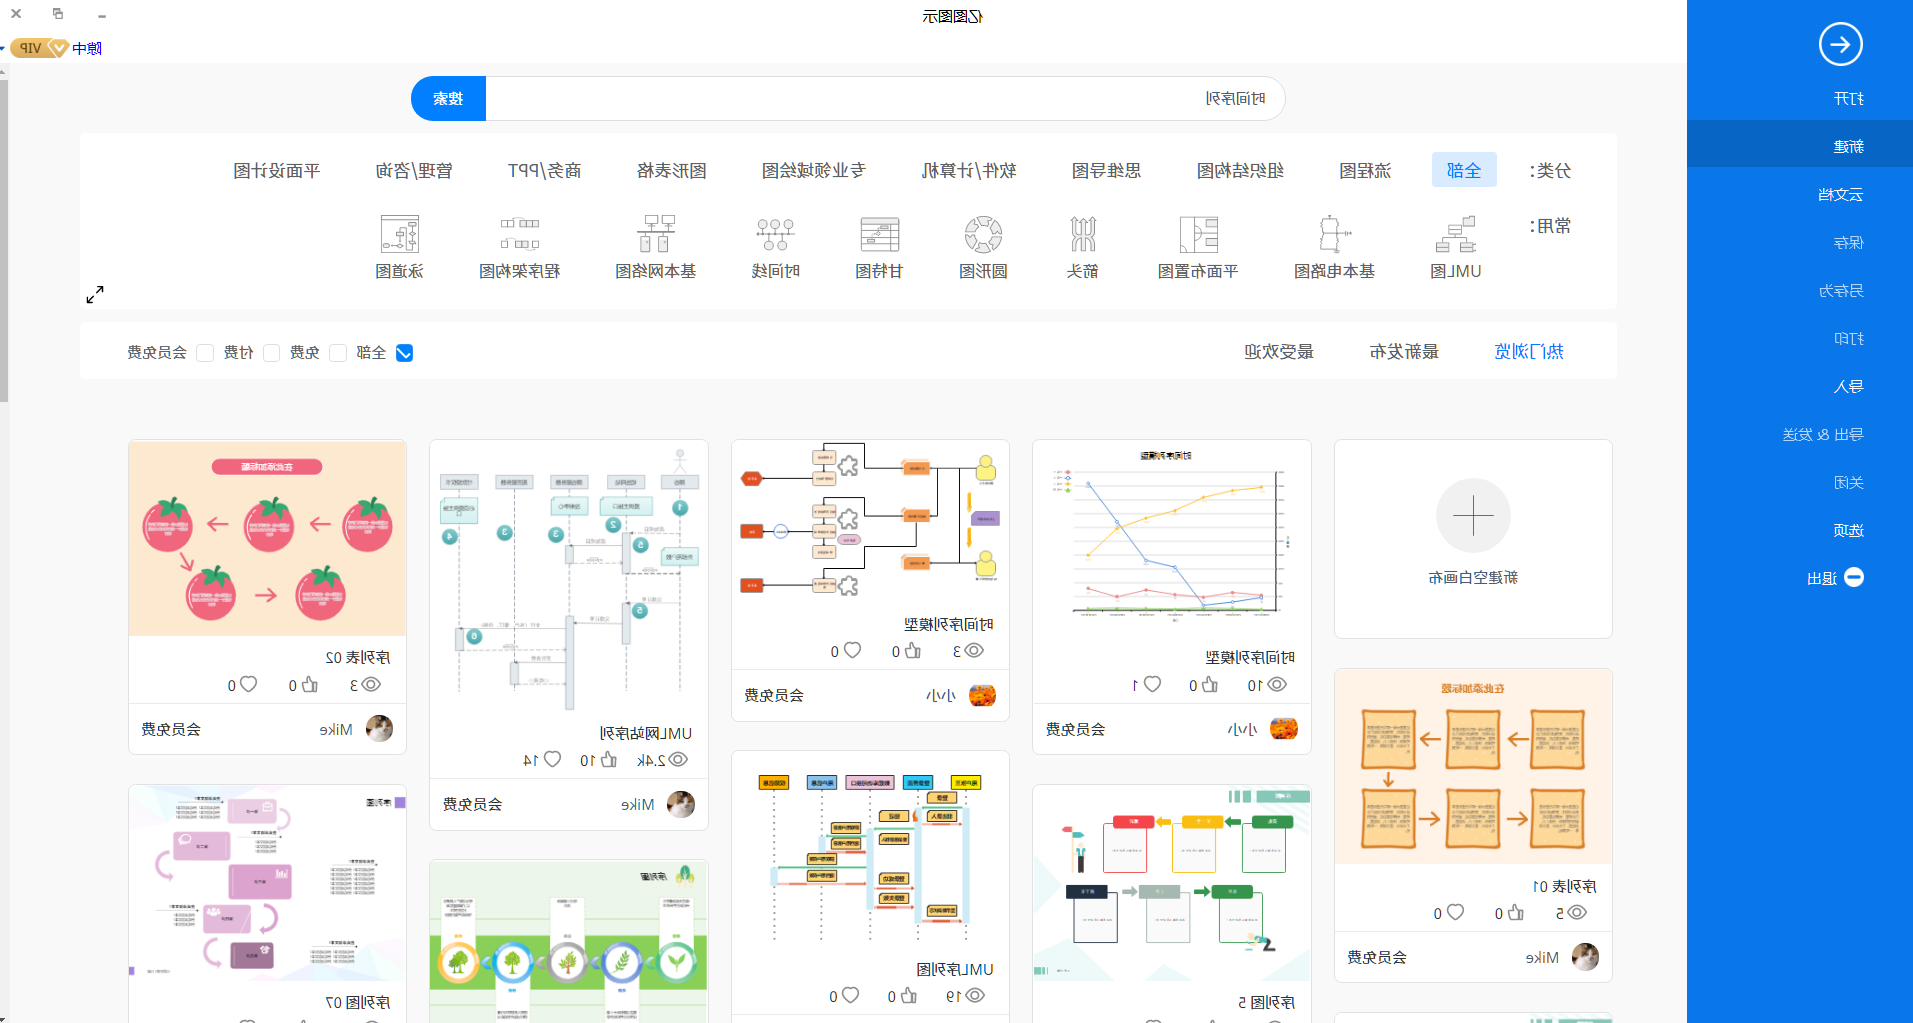
Task: Open the UML网站序列图 template thumbnail
Action: point(569,576)
